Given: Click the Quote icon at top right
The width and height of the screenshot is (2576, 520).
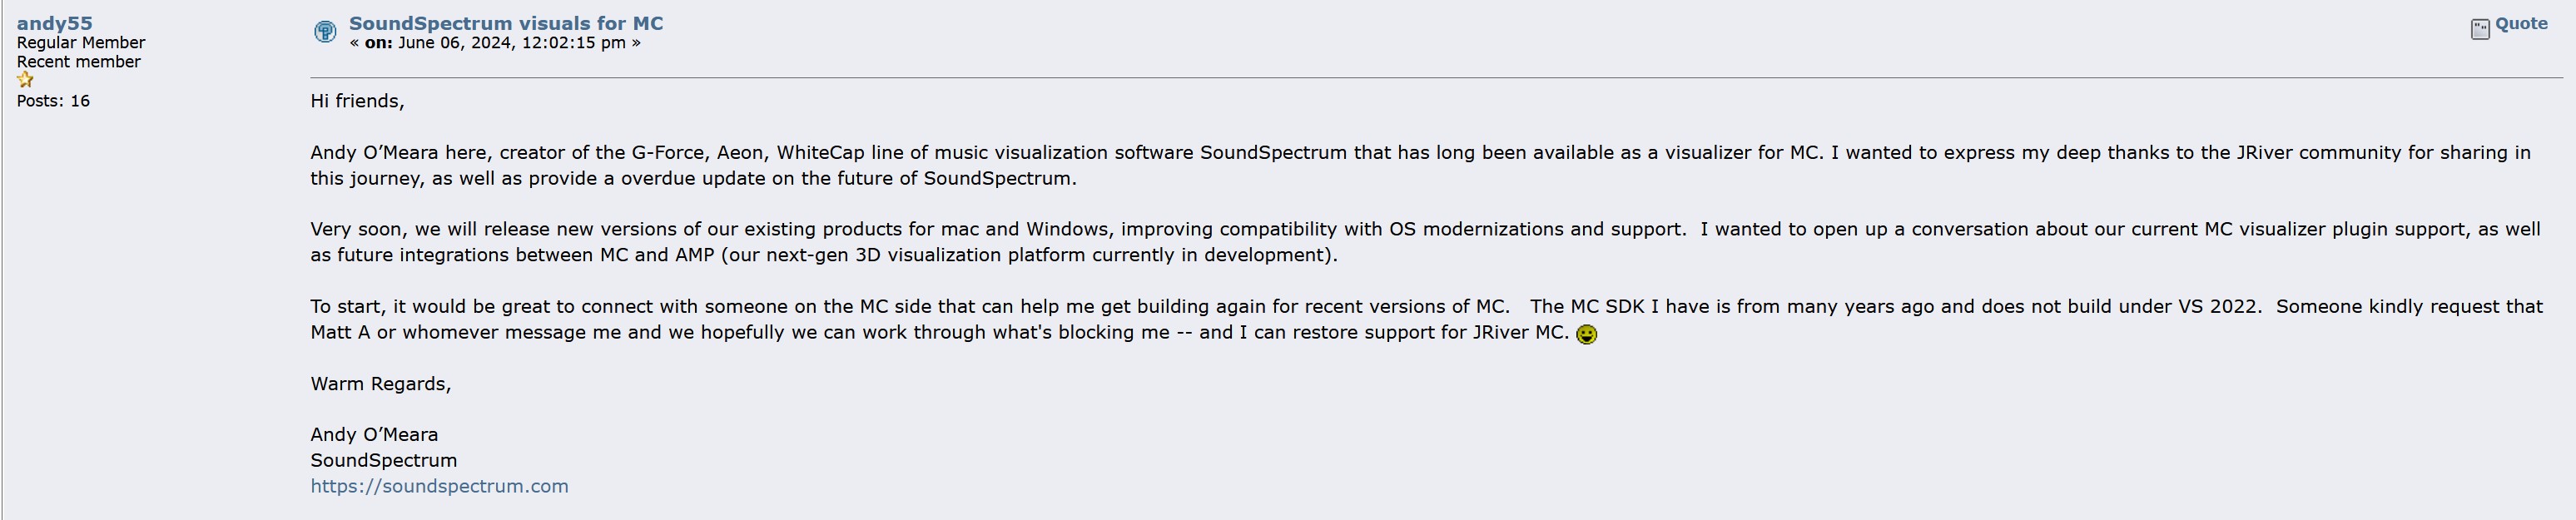Looking at the screenshot, I should (2479, 29).
